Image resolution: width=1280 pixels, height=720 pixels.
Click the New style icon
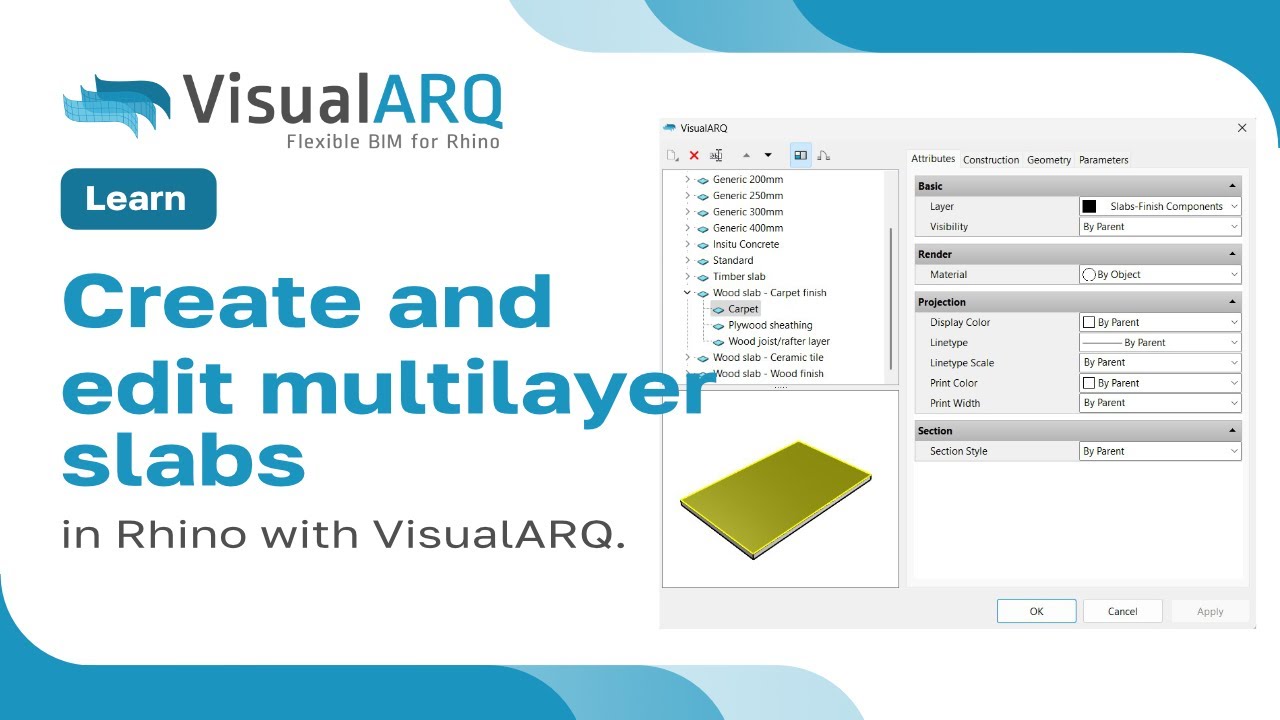673,156
